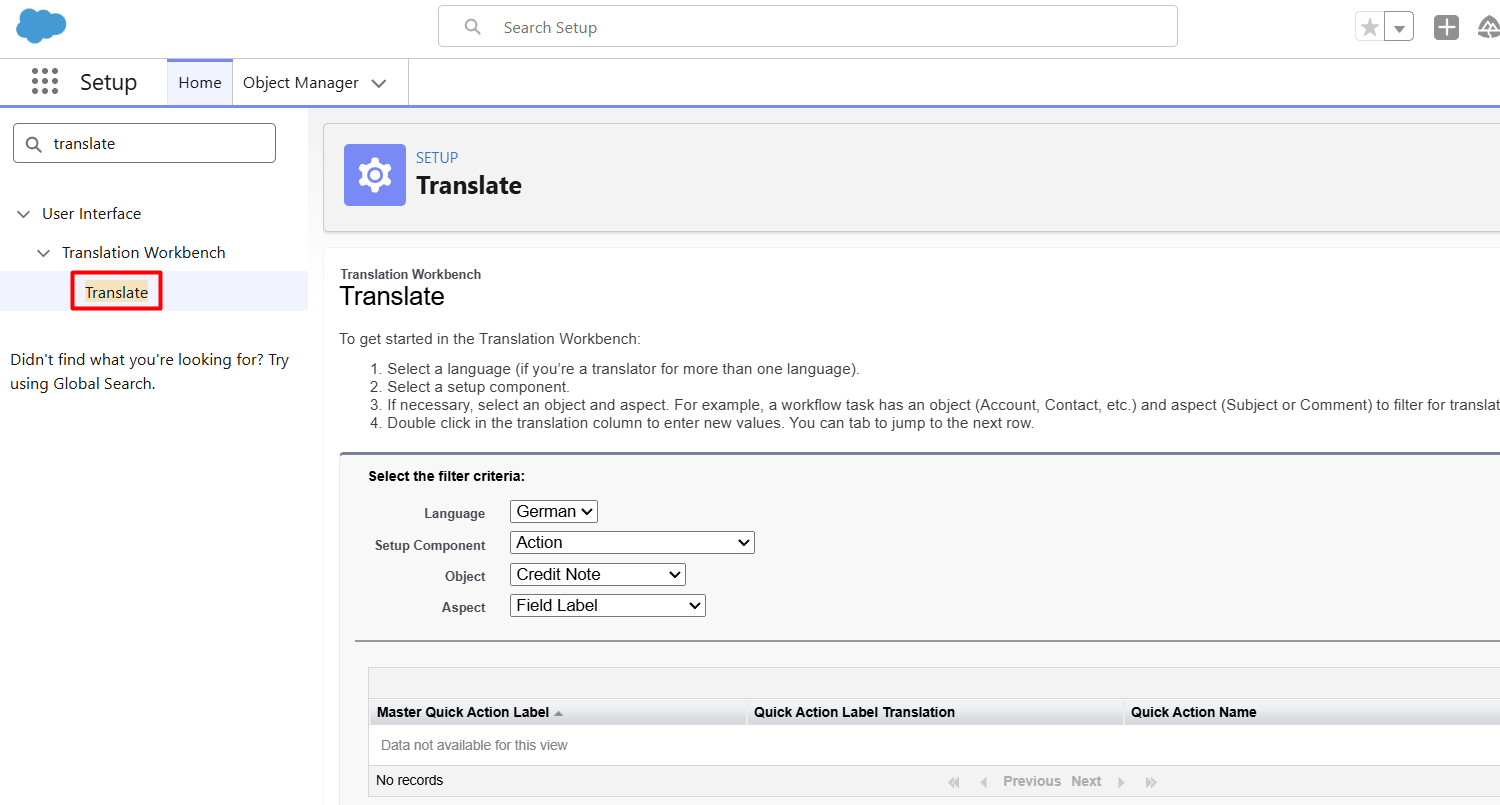The width and height of the screenshot is (1500, 805).
Task: Open the Setup Component dropdown
Action: [x=632, y=542]
